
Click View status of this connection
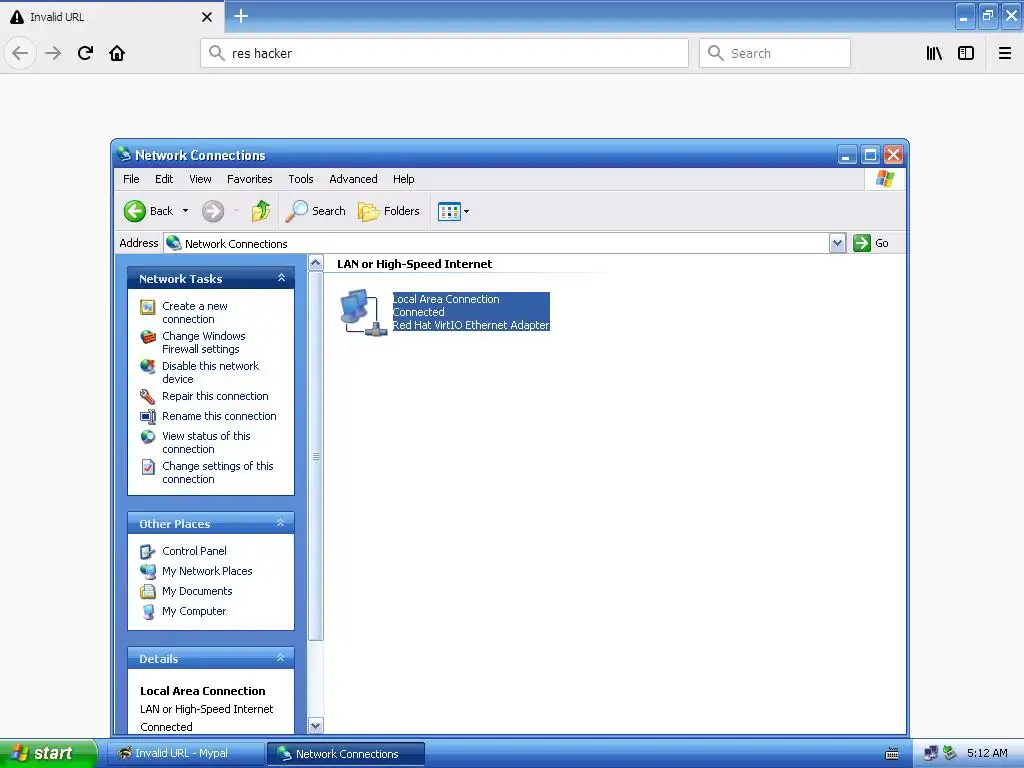[x=206, y=442]
